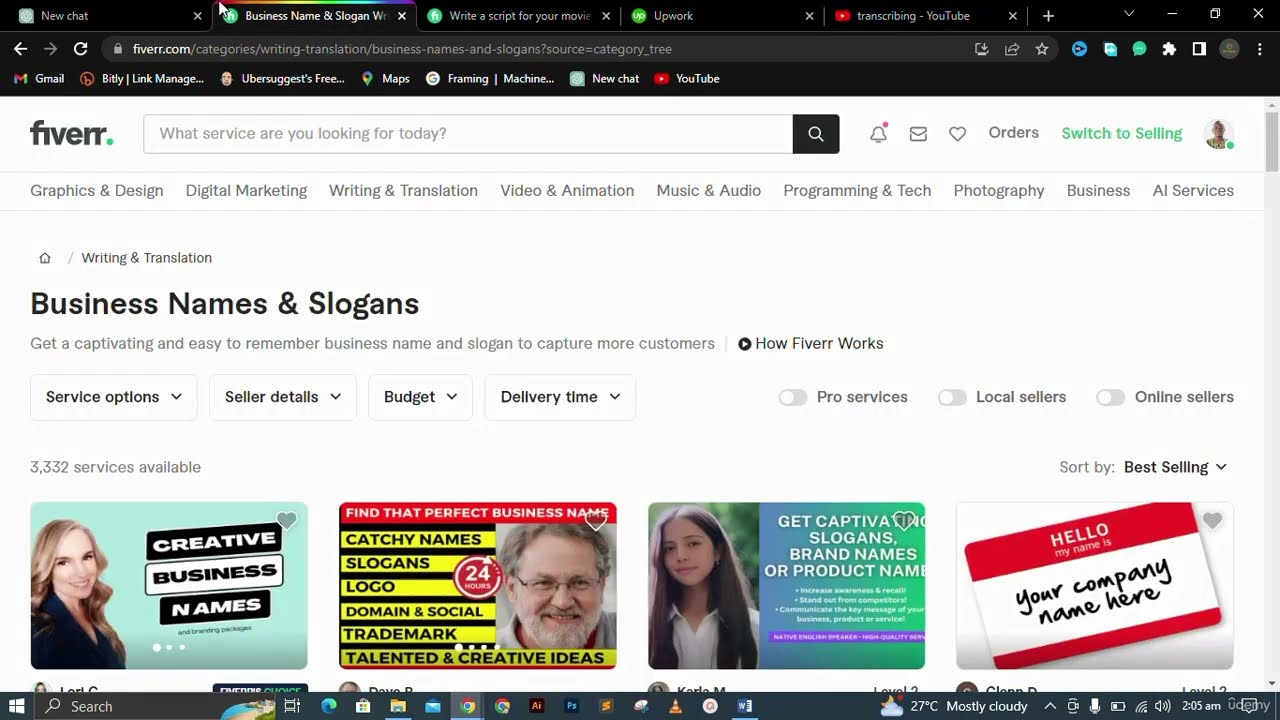Image resolution: width=1280 pixels, height=720 pixels.
Task: Expand the Delivery time filter
Action: pyautogui.click(x=560, y=397)
